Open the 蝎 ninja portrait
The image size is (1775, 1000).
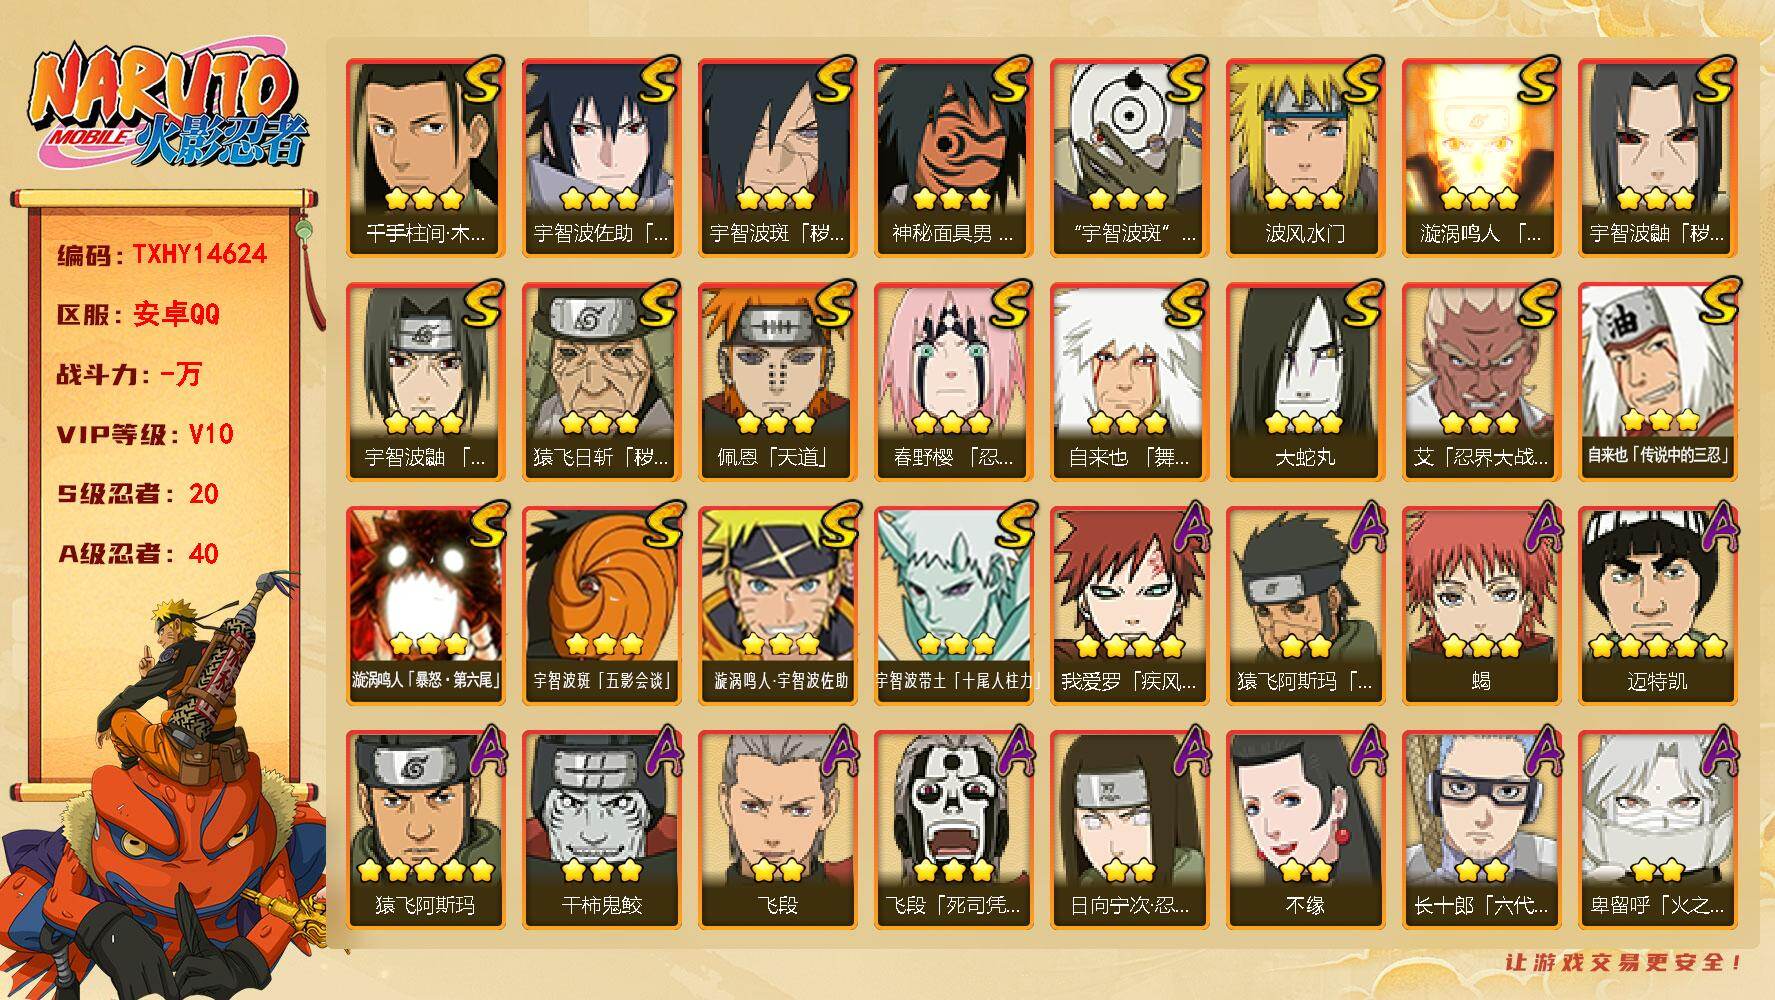point(1480,605)
